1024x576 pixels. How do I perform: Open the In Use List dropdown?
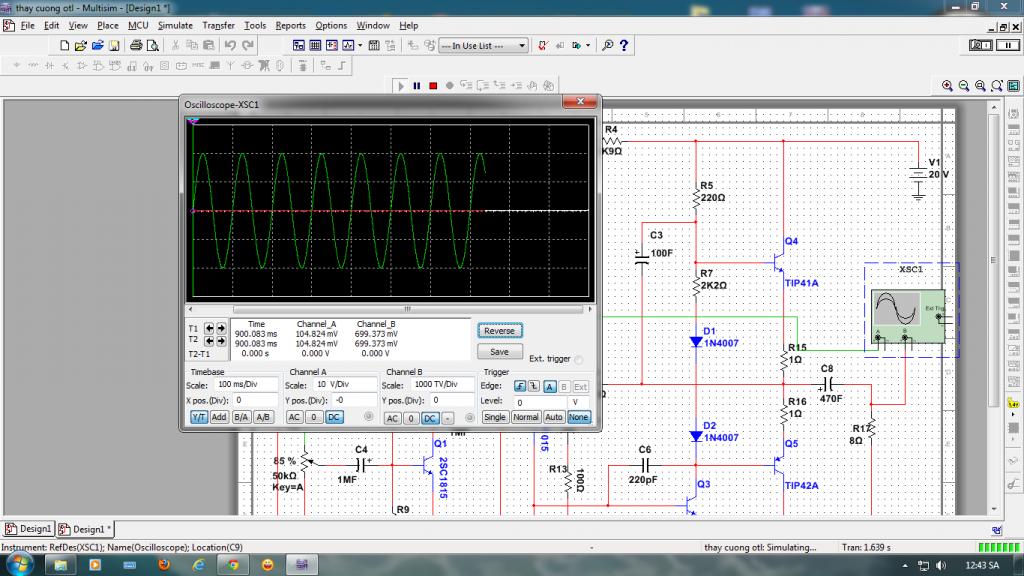pyautogui.click(x=483, y=46)
